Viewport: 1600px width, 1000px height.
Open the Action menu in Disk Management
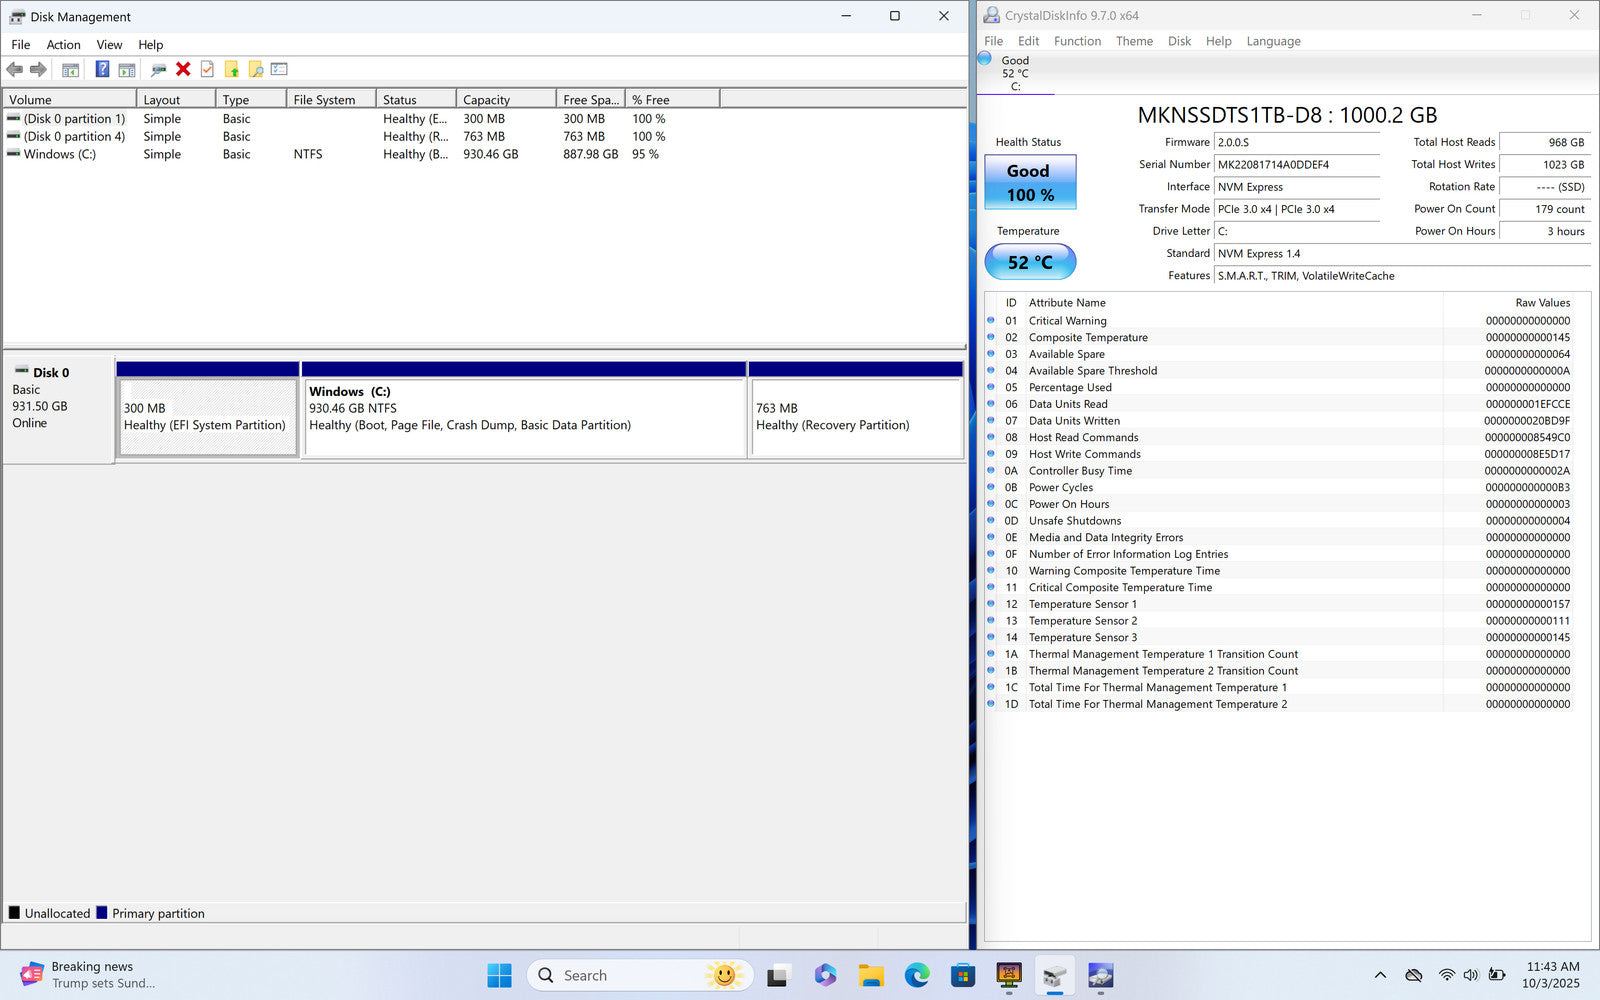pos(63,45)
